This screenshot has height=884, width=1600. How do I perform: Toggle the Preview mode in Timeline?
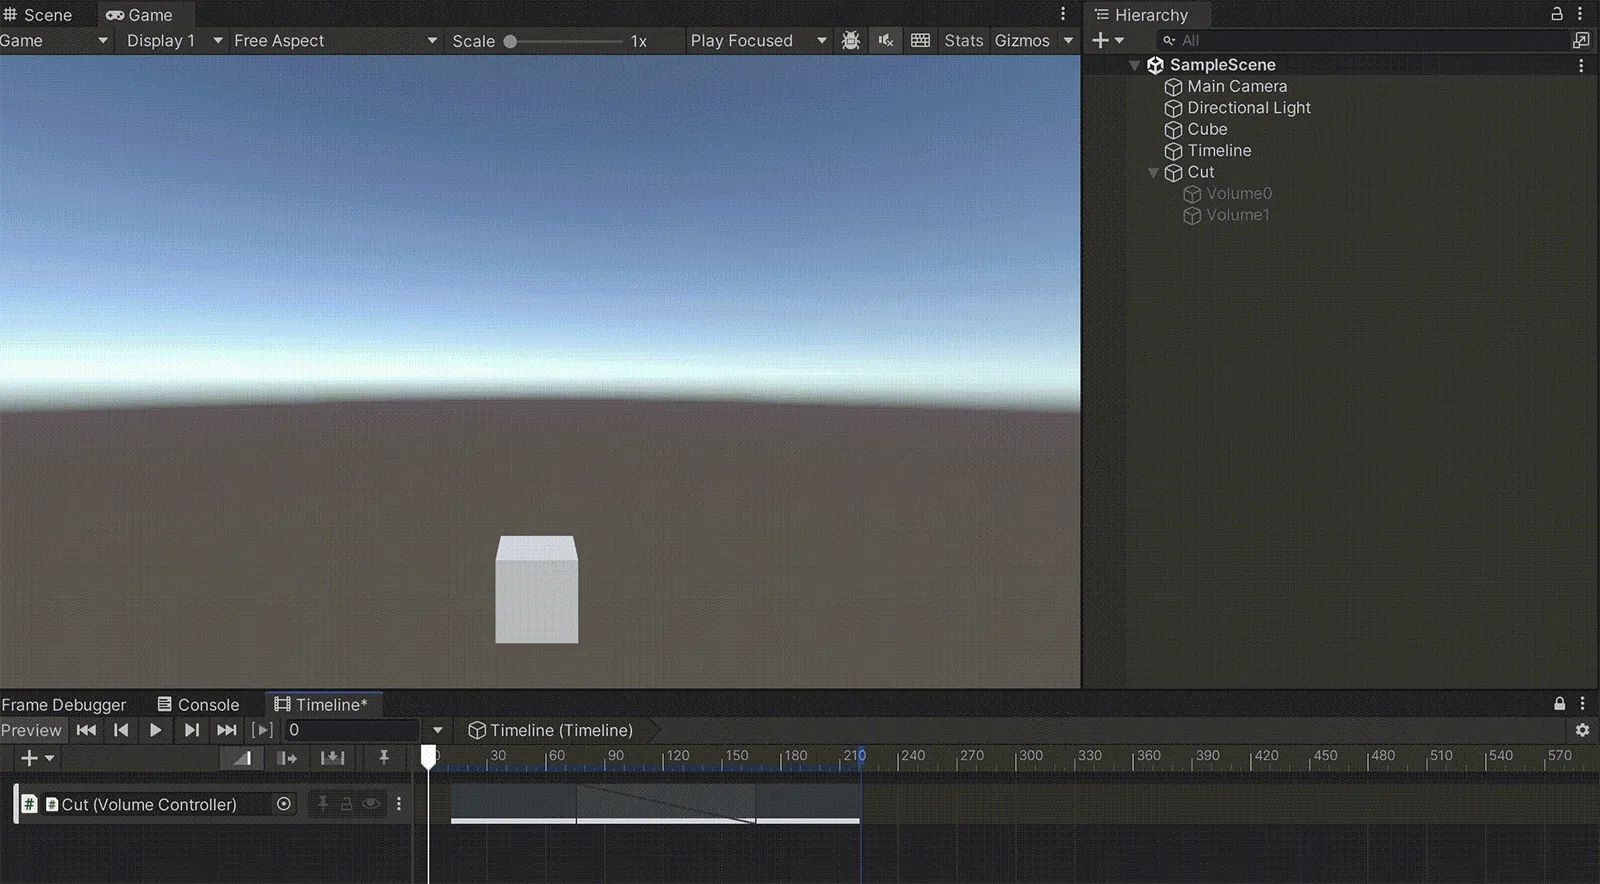[31, 730]
